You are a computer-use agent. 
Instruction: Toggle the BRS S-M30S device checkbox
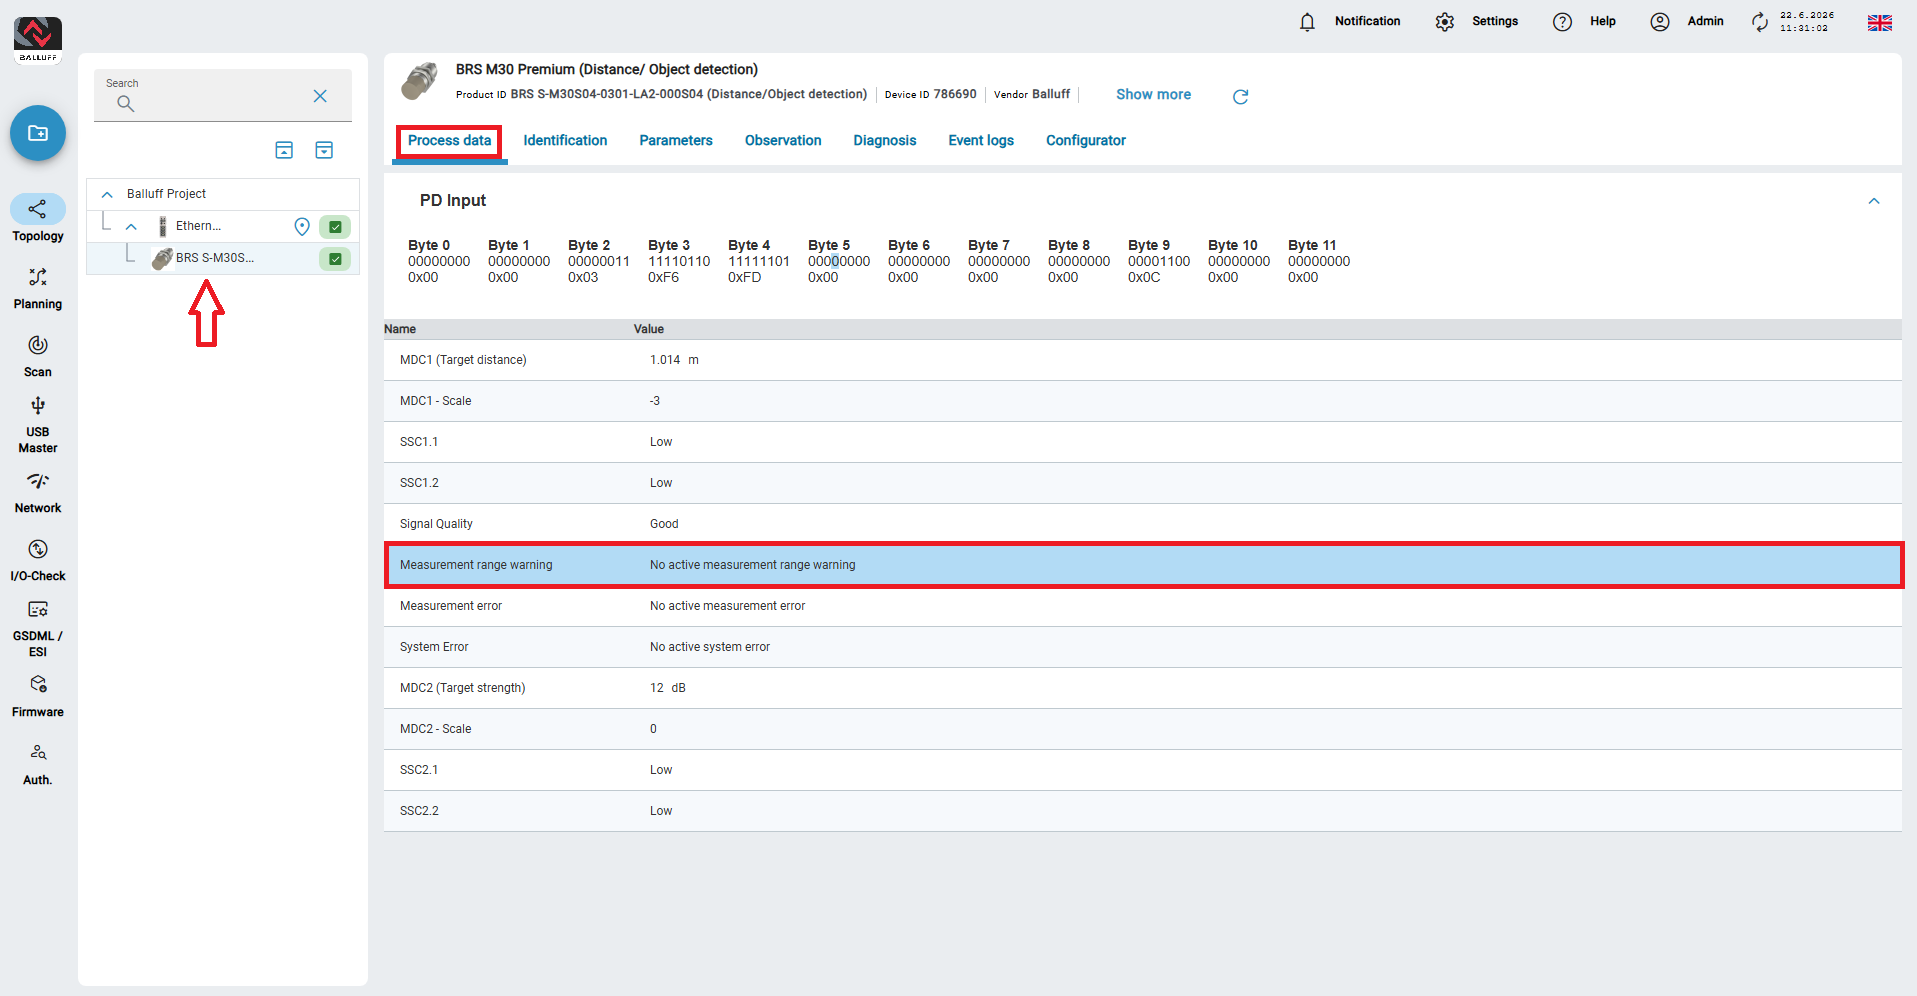point(335,259)
